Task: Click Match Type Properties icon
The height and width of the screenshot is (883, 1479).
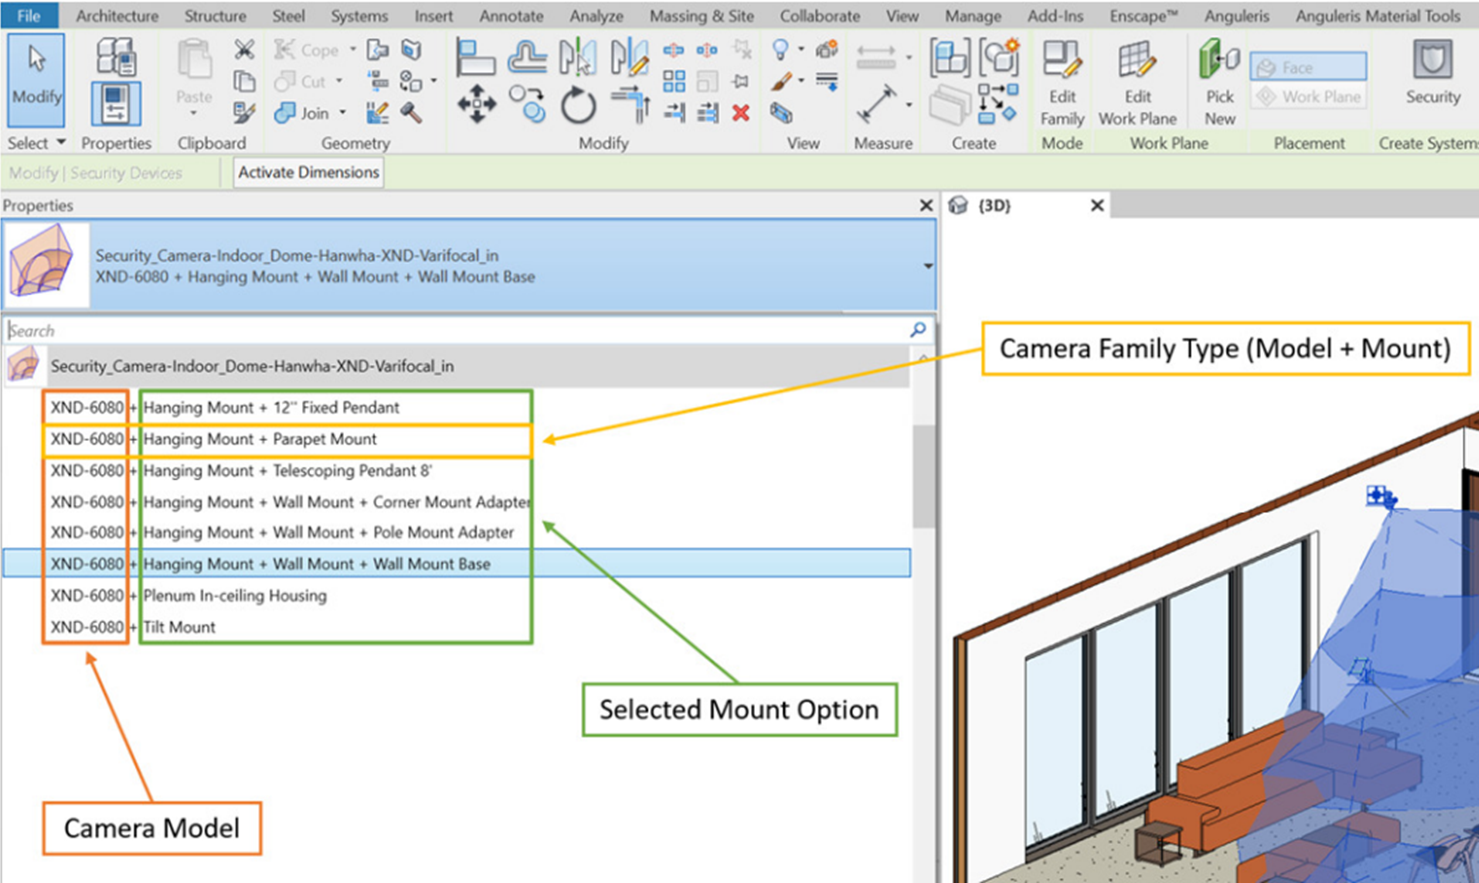Action: pyautogui.click(x=244, y=113)
